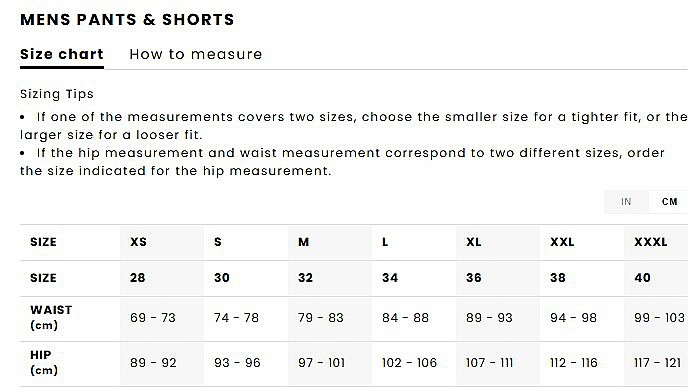This screenshot has height=389, width=688.
Task: Select the numeric size 36 cell
Action: [x=473, y=278]
